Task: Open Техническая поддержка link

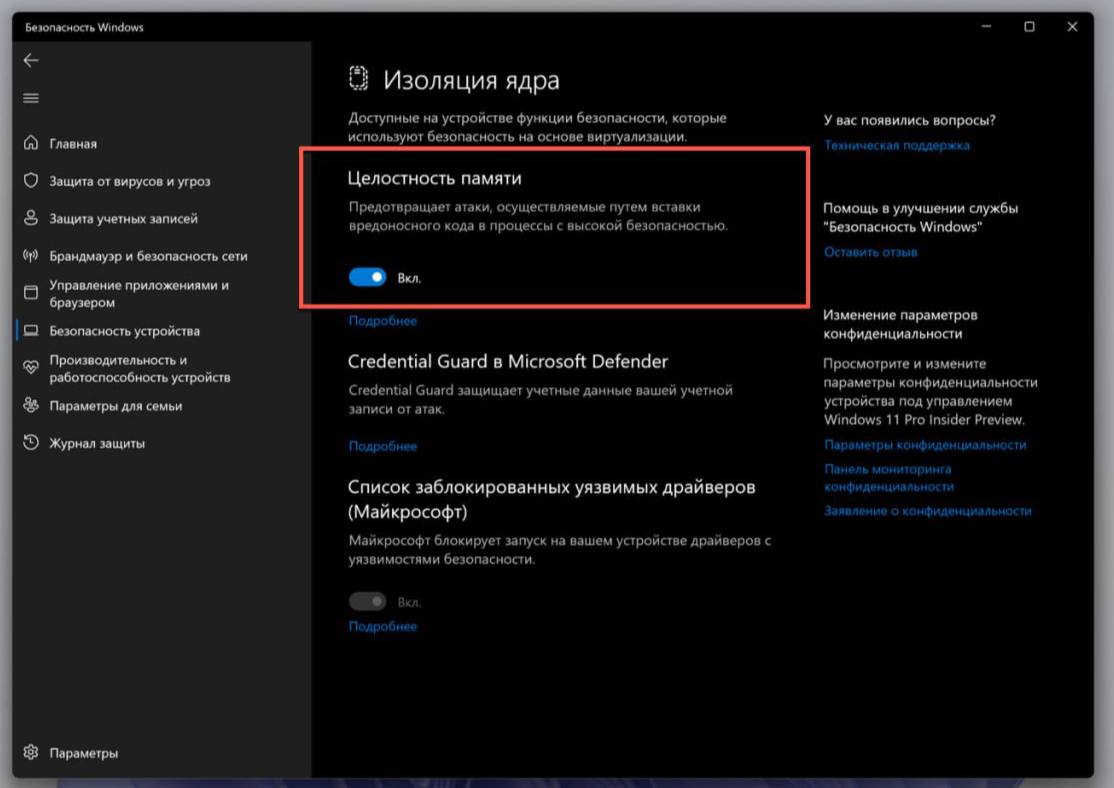Action: pos(896,145)
